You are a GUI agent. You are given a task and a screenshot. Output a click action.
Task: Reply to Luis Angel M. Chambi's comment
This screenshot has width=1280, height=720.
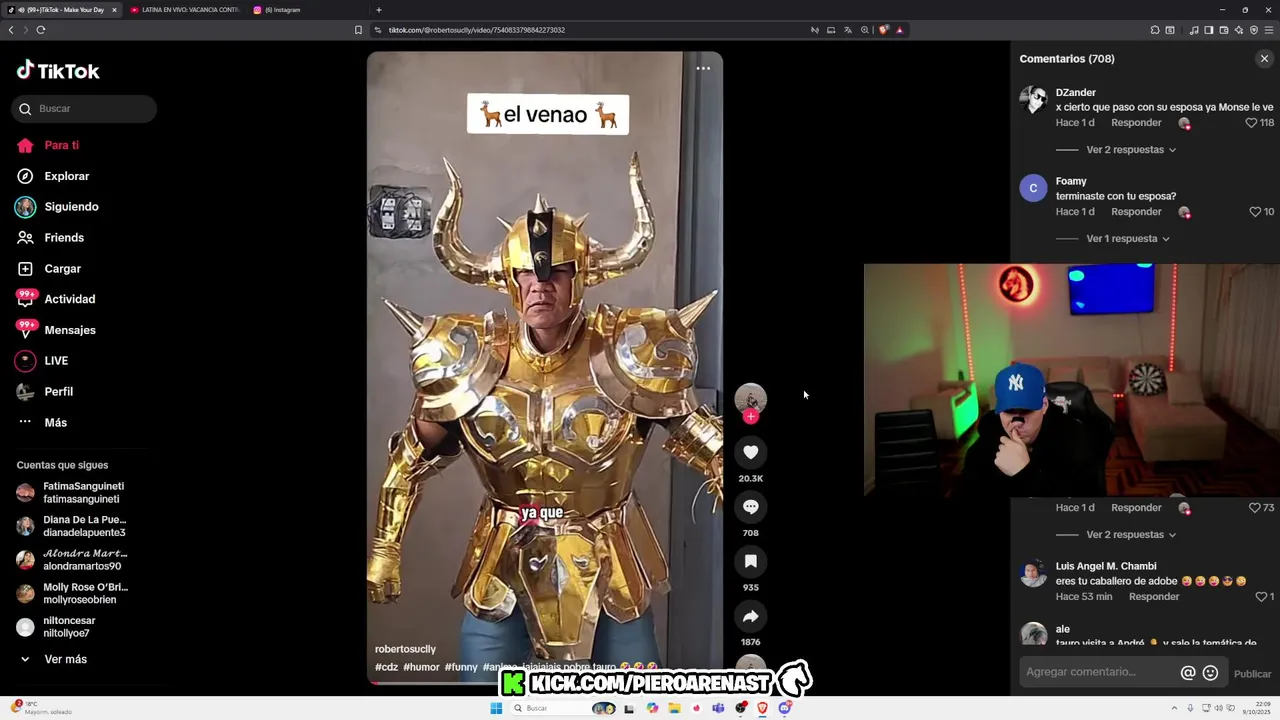1154,597
